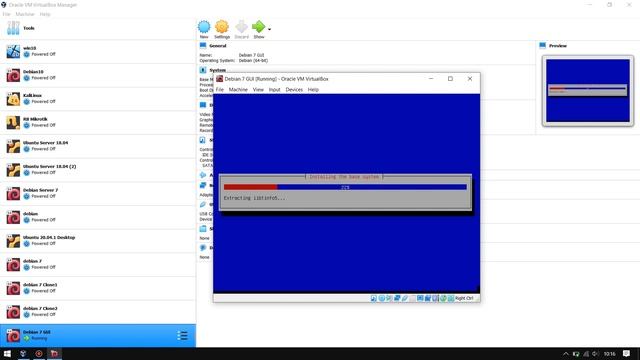Open View menu in Debian 7 GUI window

click(x=258, y=89)
